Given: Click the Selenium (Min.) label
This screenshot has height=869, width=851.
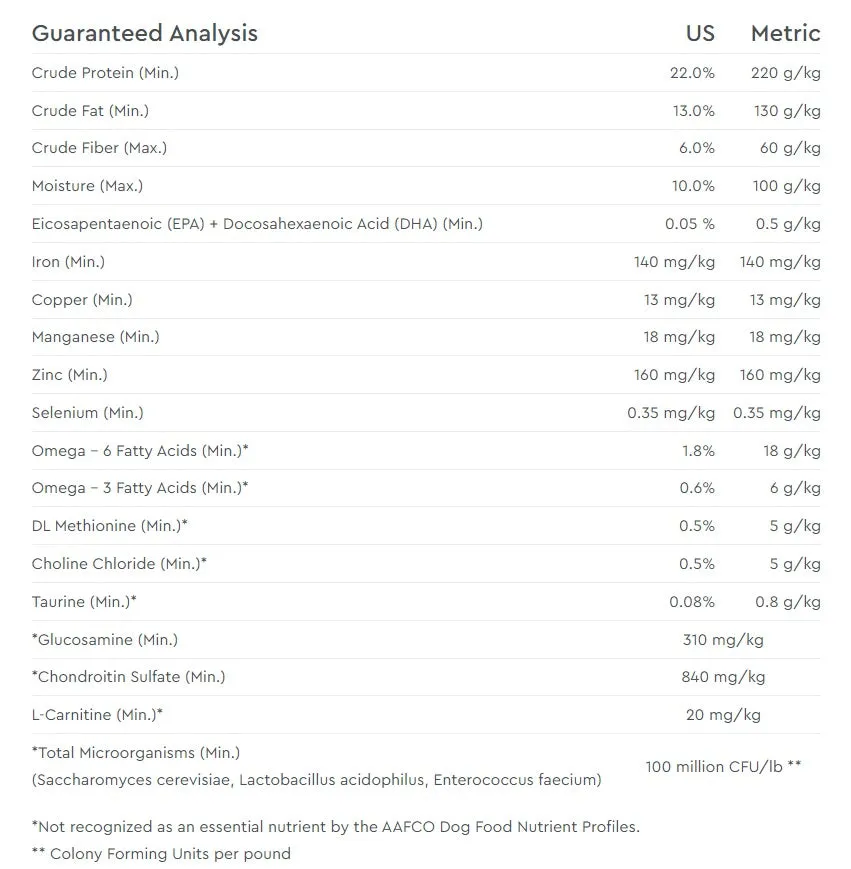Looking at the screenshot, I should pyautogui.click(x=88, y=413).
